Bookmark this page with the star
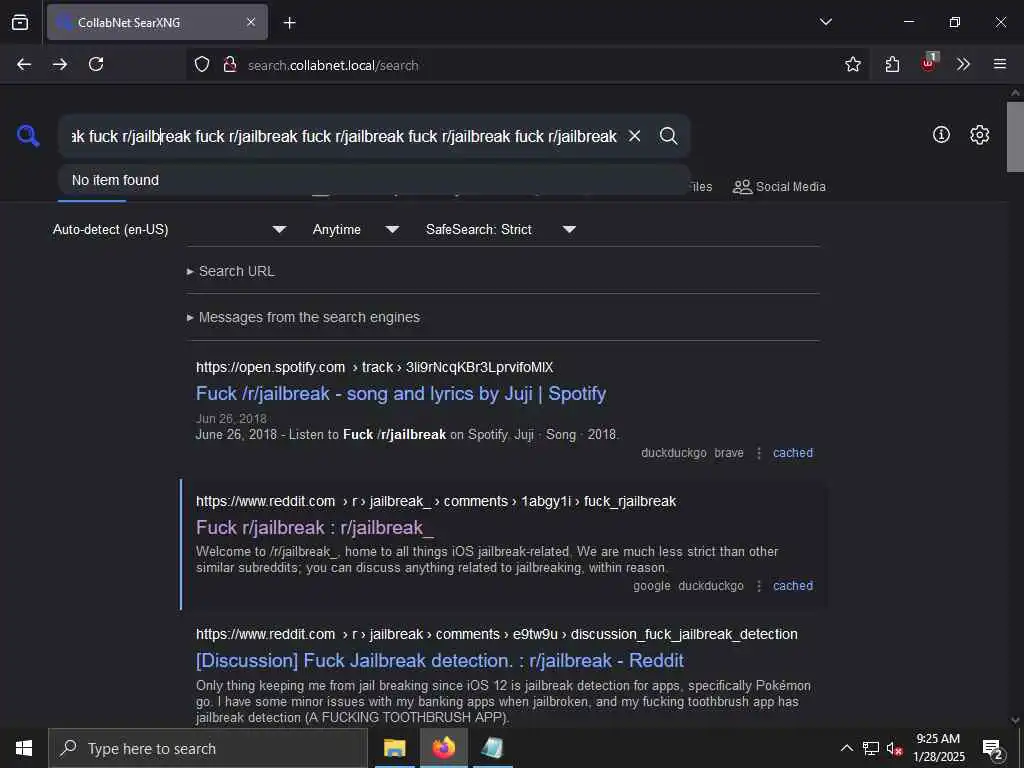1024x768 pixels. (x=852, y=64)
